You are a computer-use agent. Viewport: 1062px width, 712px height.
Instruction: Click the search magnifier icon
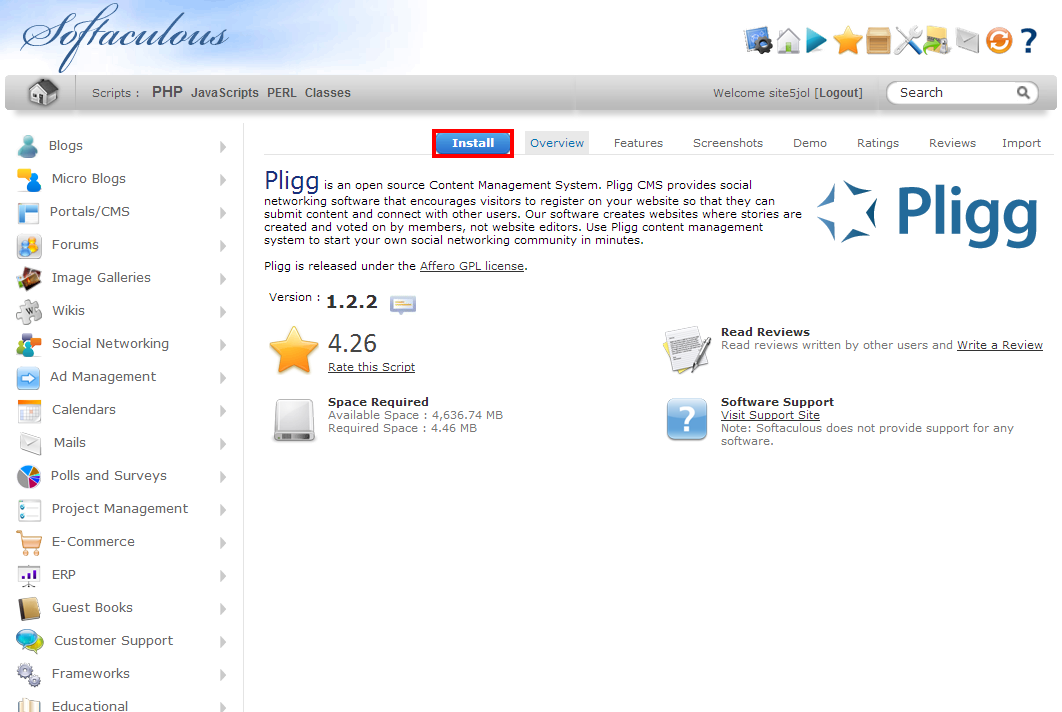pyautogui.click(x=1023, y=92)
